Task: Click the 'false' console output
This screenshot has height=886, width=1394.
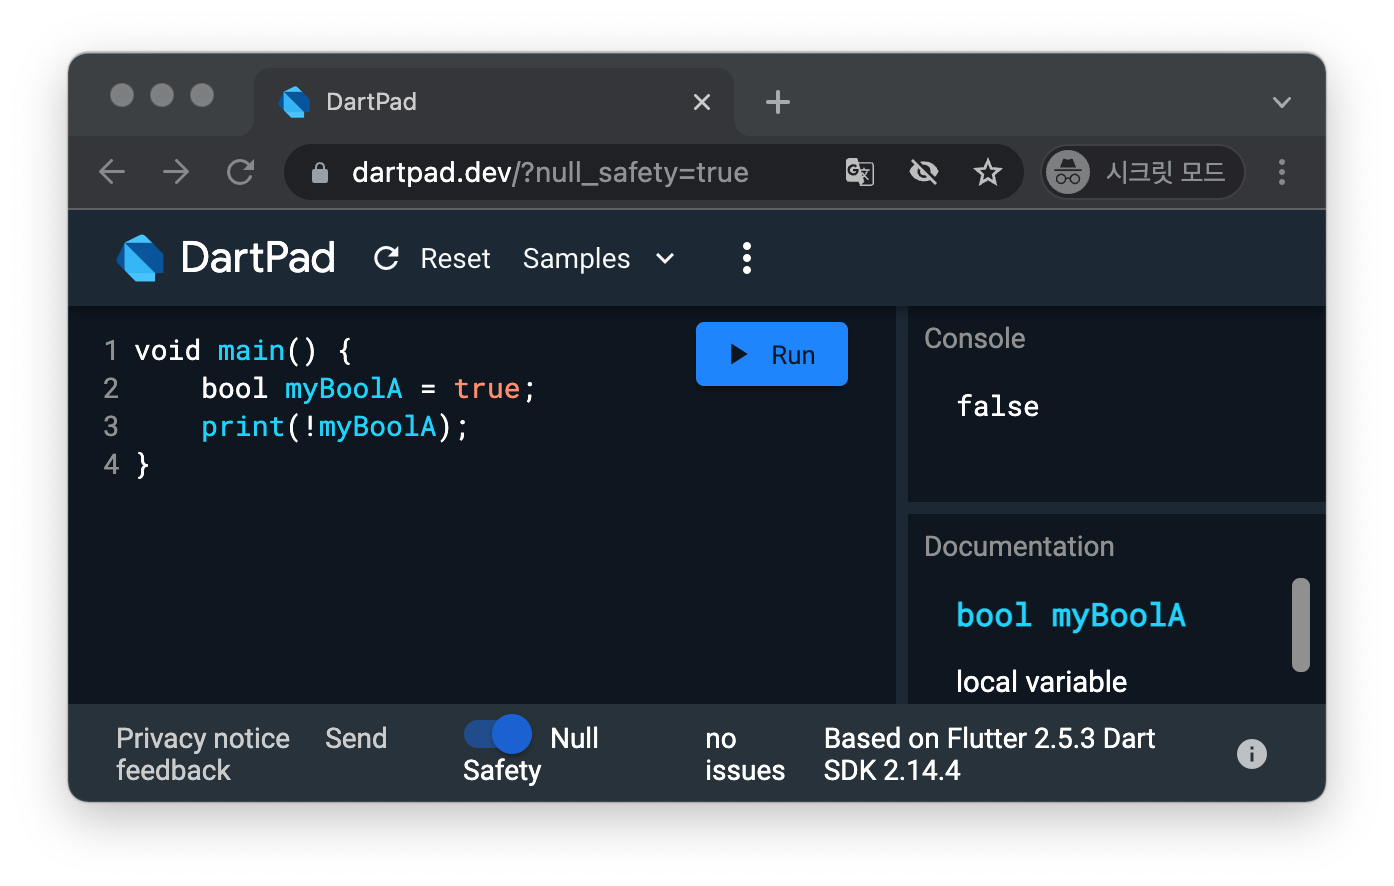Action: (x=998, y=406)
